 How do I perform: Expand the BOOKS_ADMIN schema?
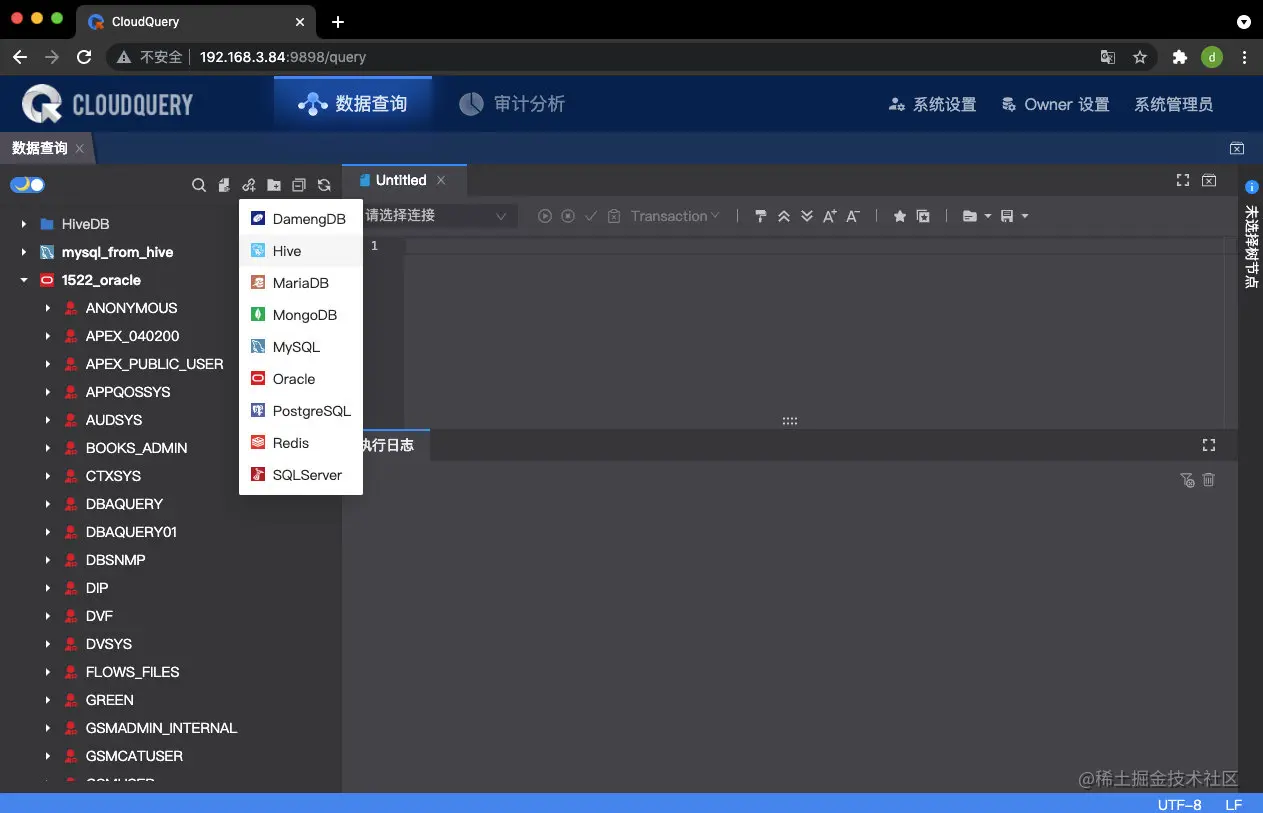click(x=48, y=448)
